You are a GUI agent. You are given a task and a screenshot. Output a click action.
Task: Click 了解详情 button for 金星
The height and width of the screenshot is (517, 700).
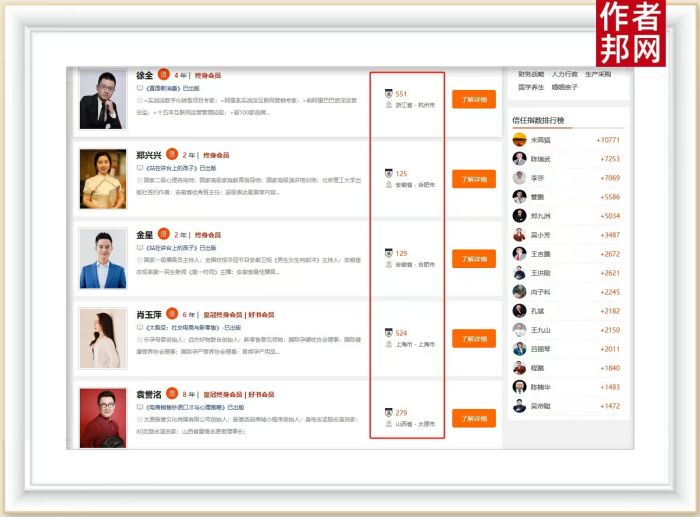473,259
